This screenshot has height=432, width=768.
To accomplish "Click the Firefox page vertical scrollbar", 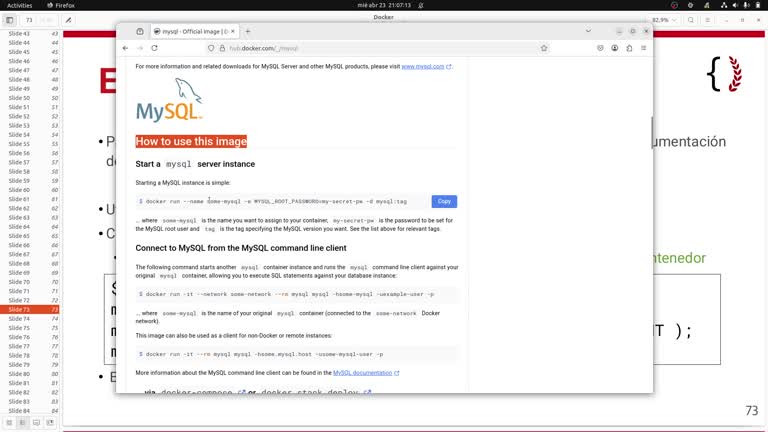I will point(651,132).
